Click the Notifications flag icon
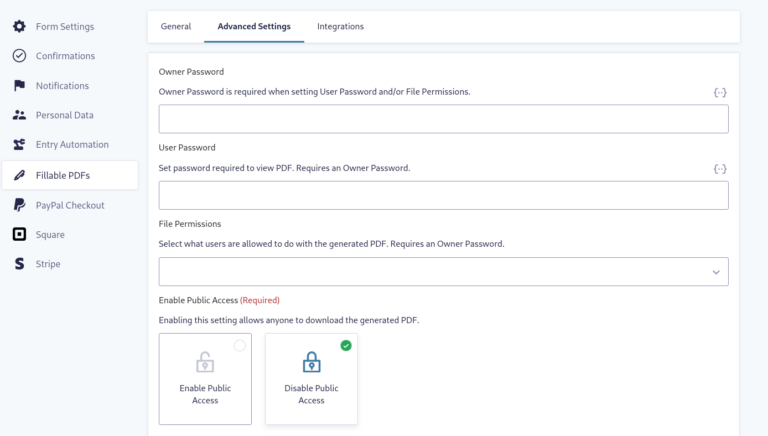This screenshot has height=436, width=768. coord(19,86)
